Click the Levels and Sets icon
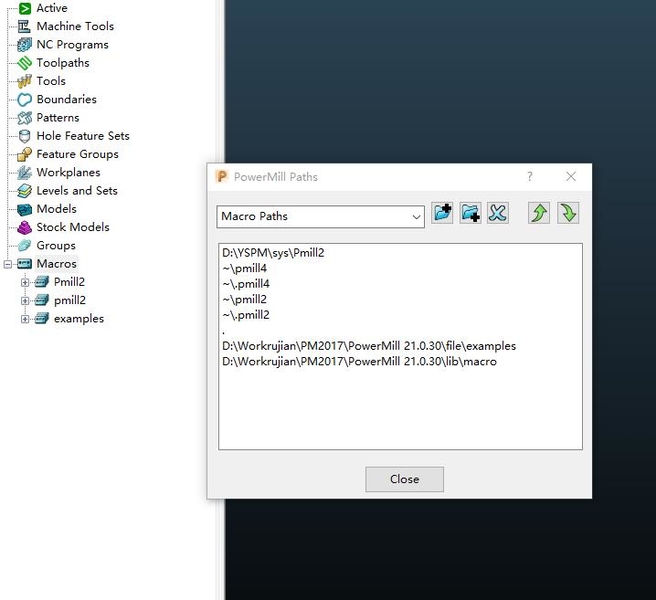The width and height of the screenshot is (656, 600). (x=24, y=191)
